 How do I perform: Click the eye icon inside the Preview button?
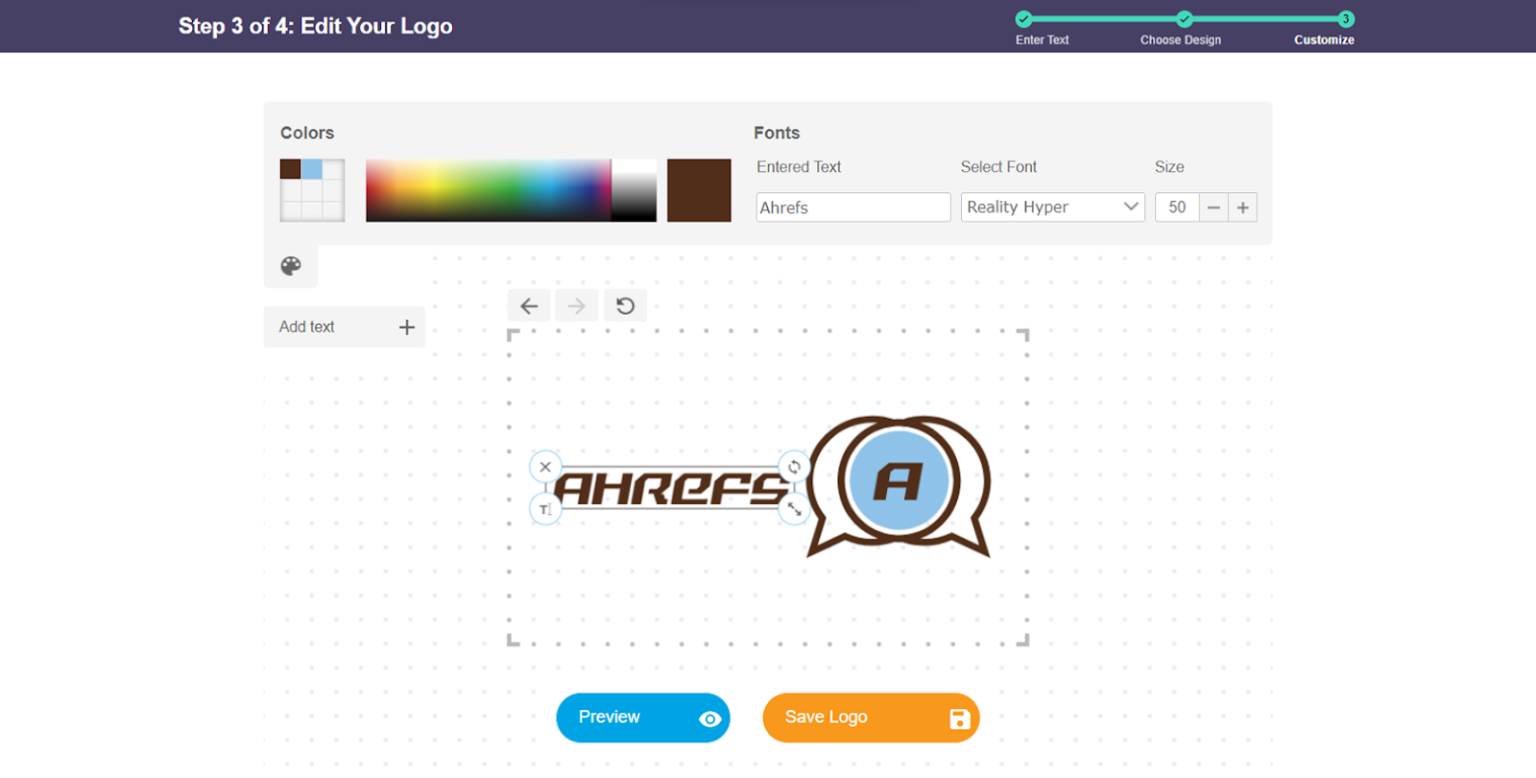tap(710, 717)
